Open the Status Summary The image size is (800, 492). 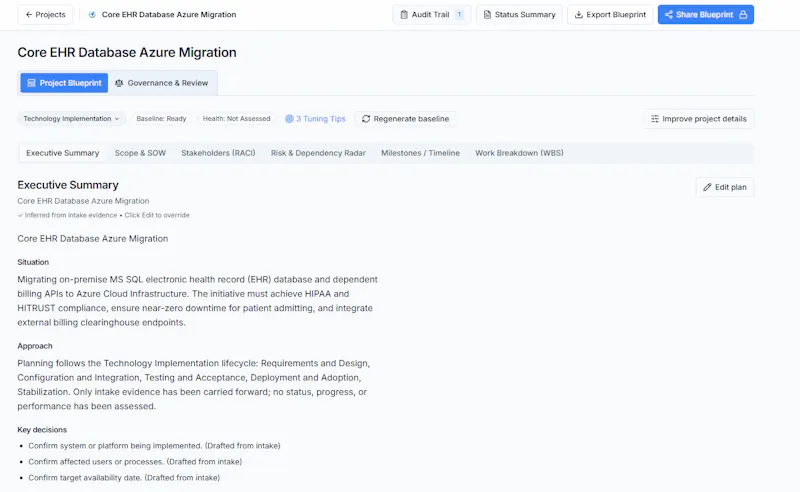519,15
